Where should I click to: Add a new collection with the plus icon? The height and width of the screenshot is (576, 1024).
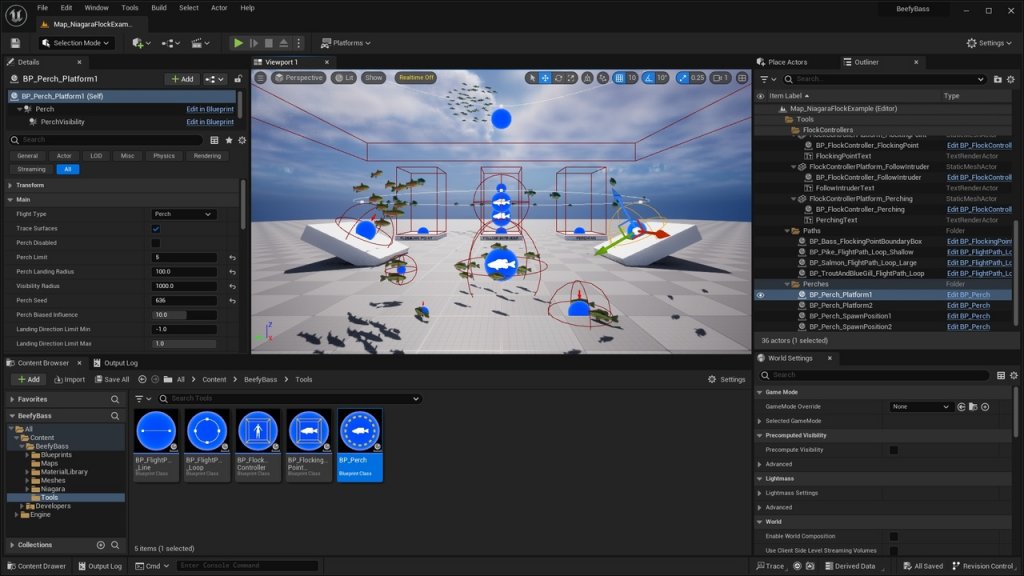(x=101, y=545)
